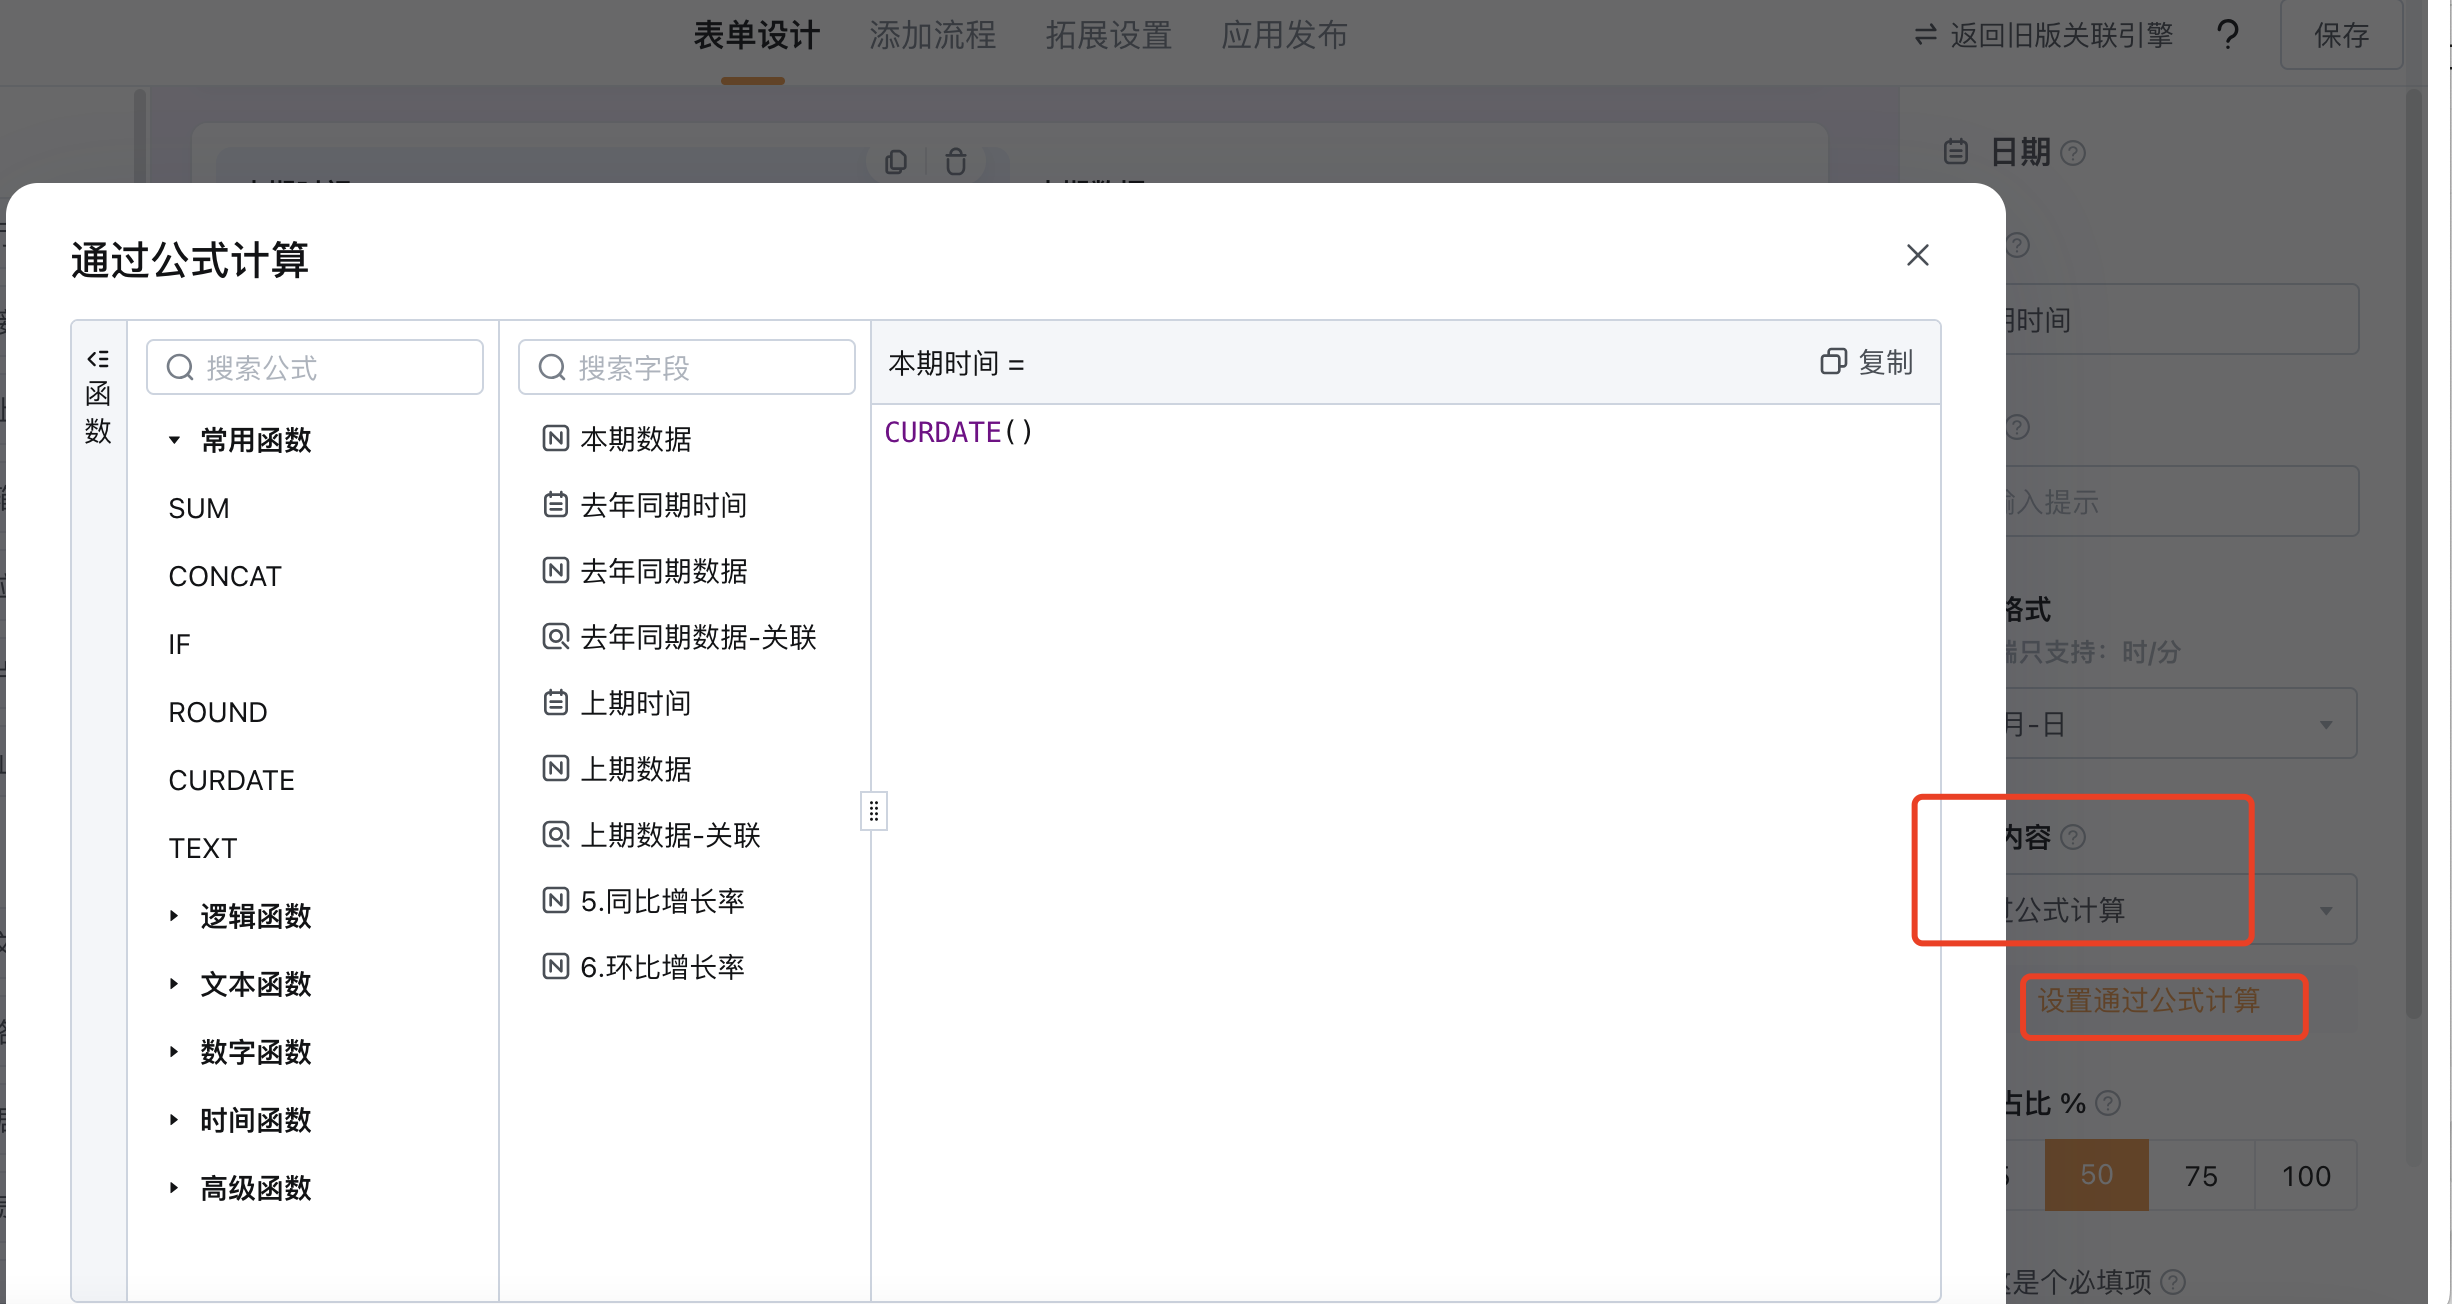Click the 复制 button text

[x=1885, y=362]
